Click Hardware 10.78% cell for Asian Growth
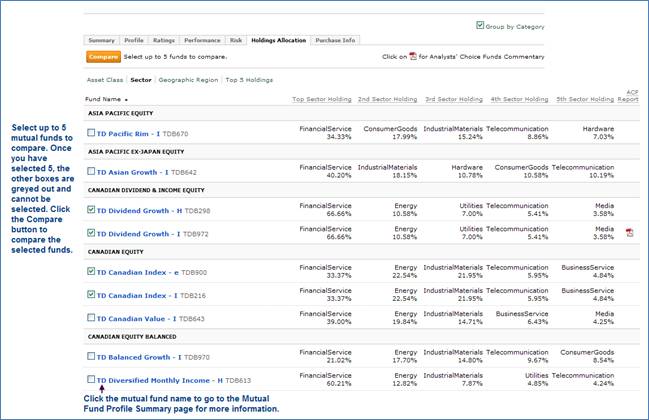Image resolution: width=649 pixels, height=420 pixels. point(467,171)
